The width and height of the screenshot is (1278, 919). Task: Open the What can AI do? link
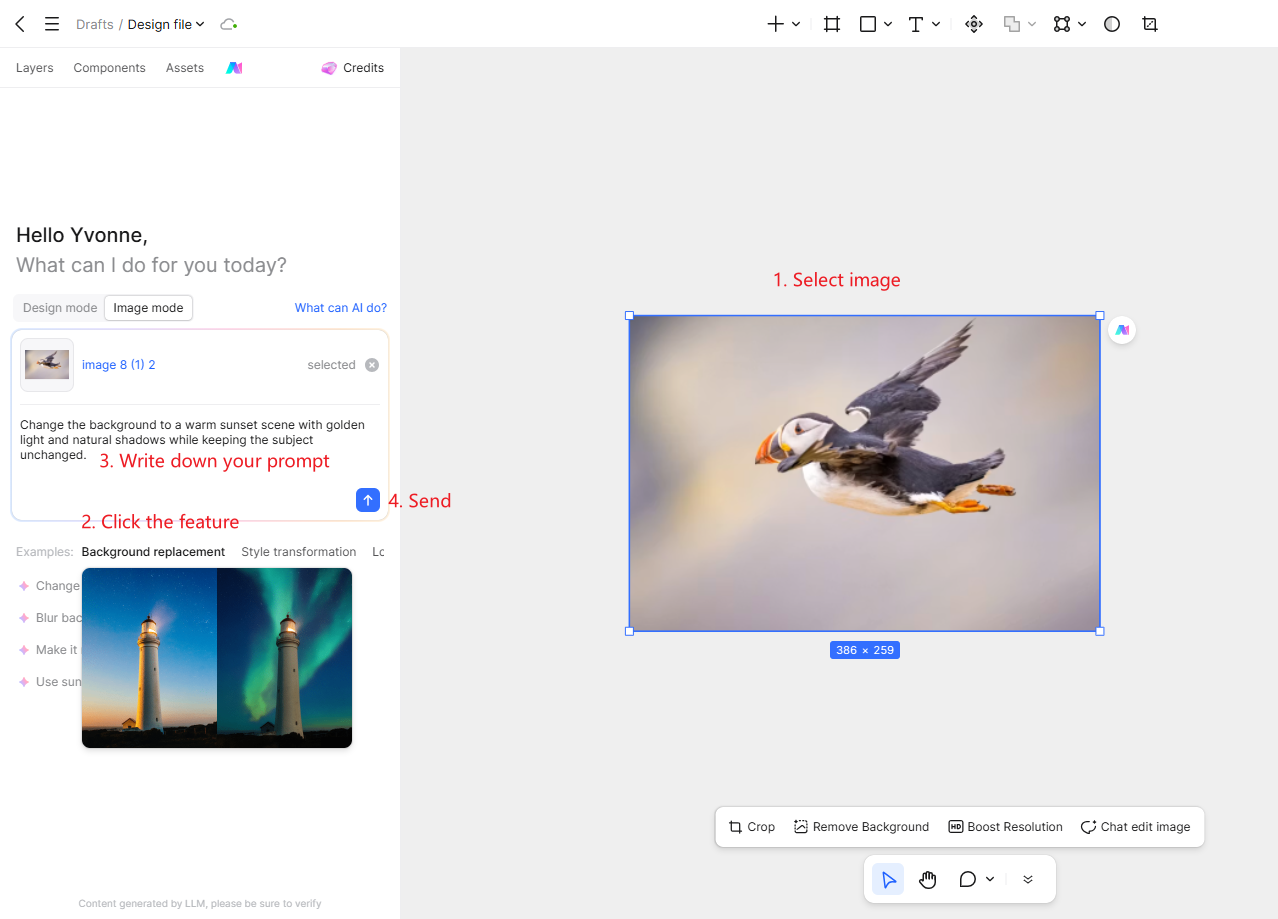(341, 308)
